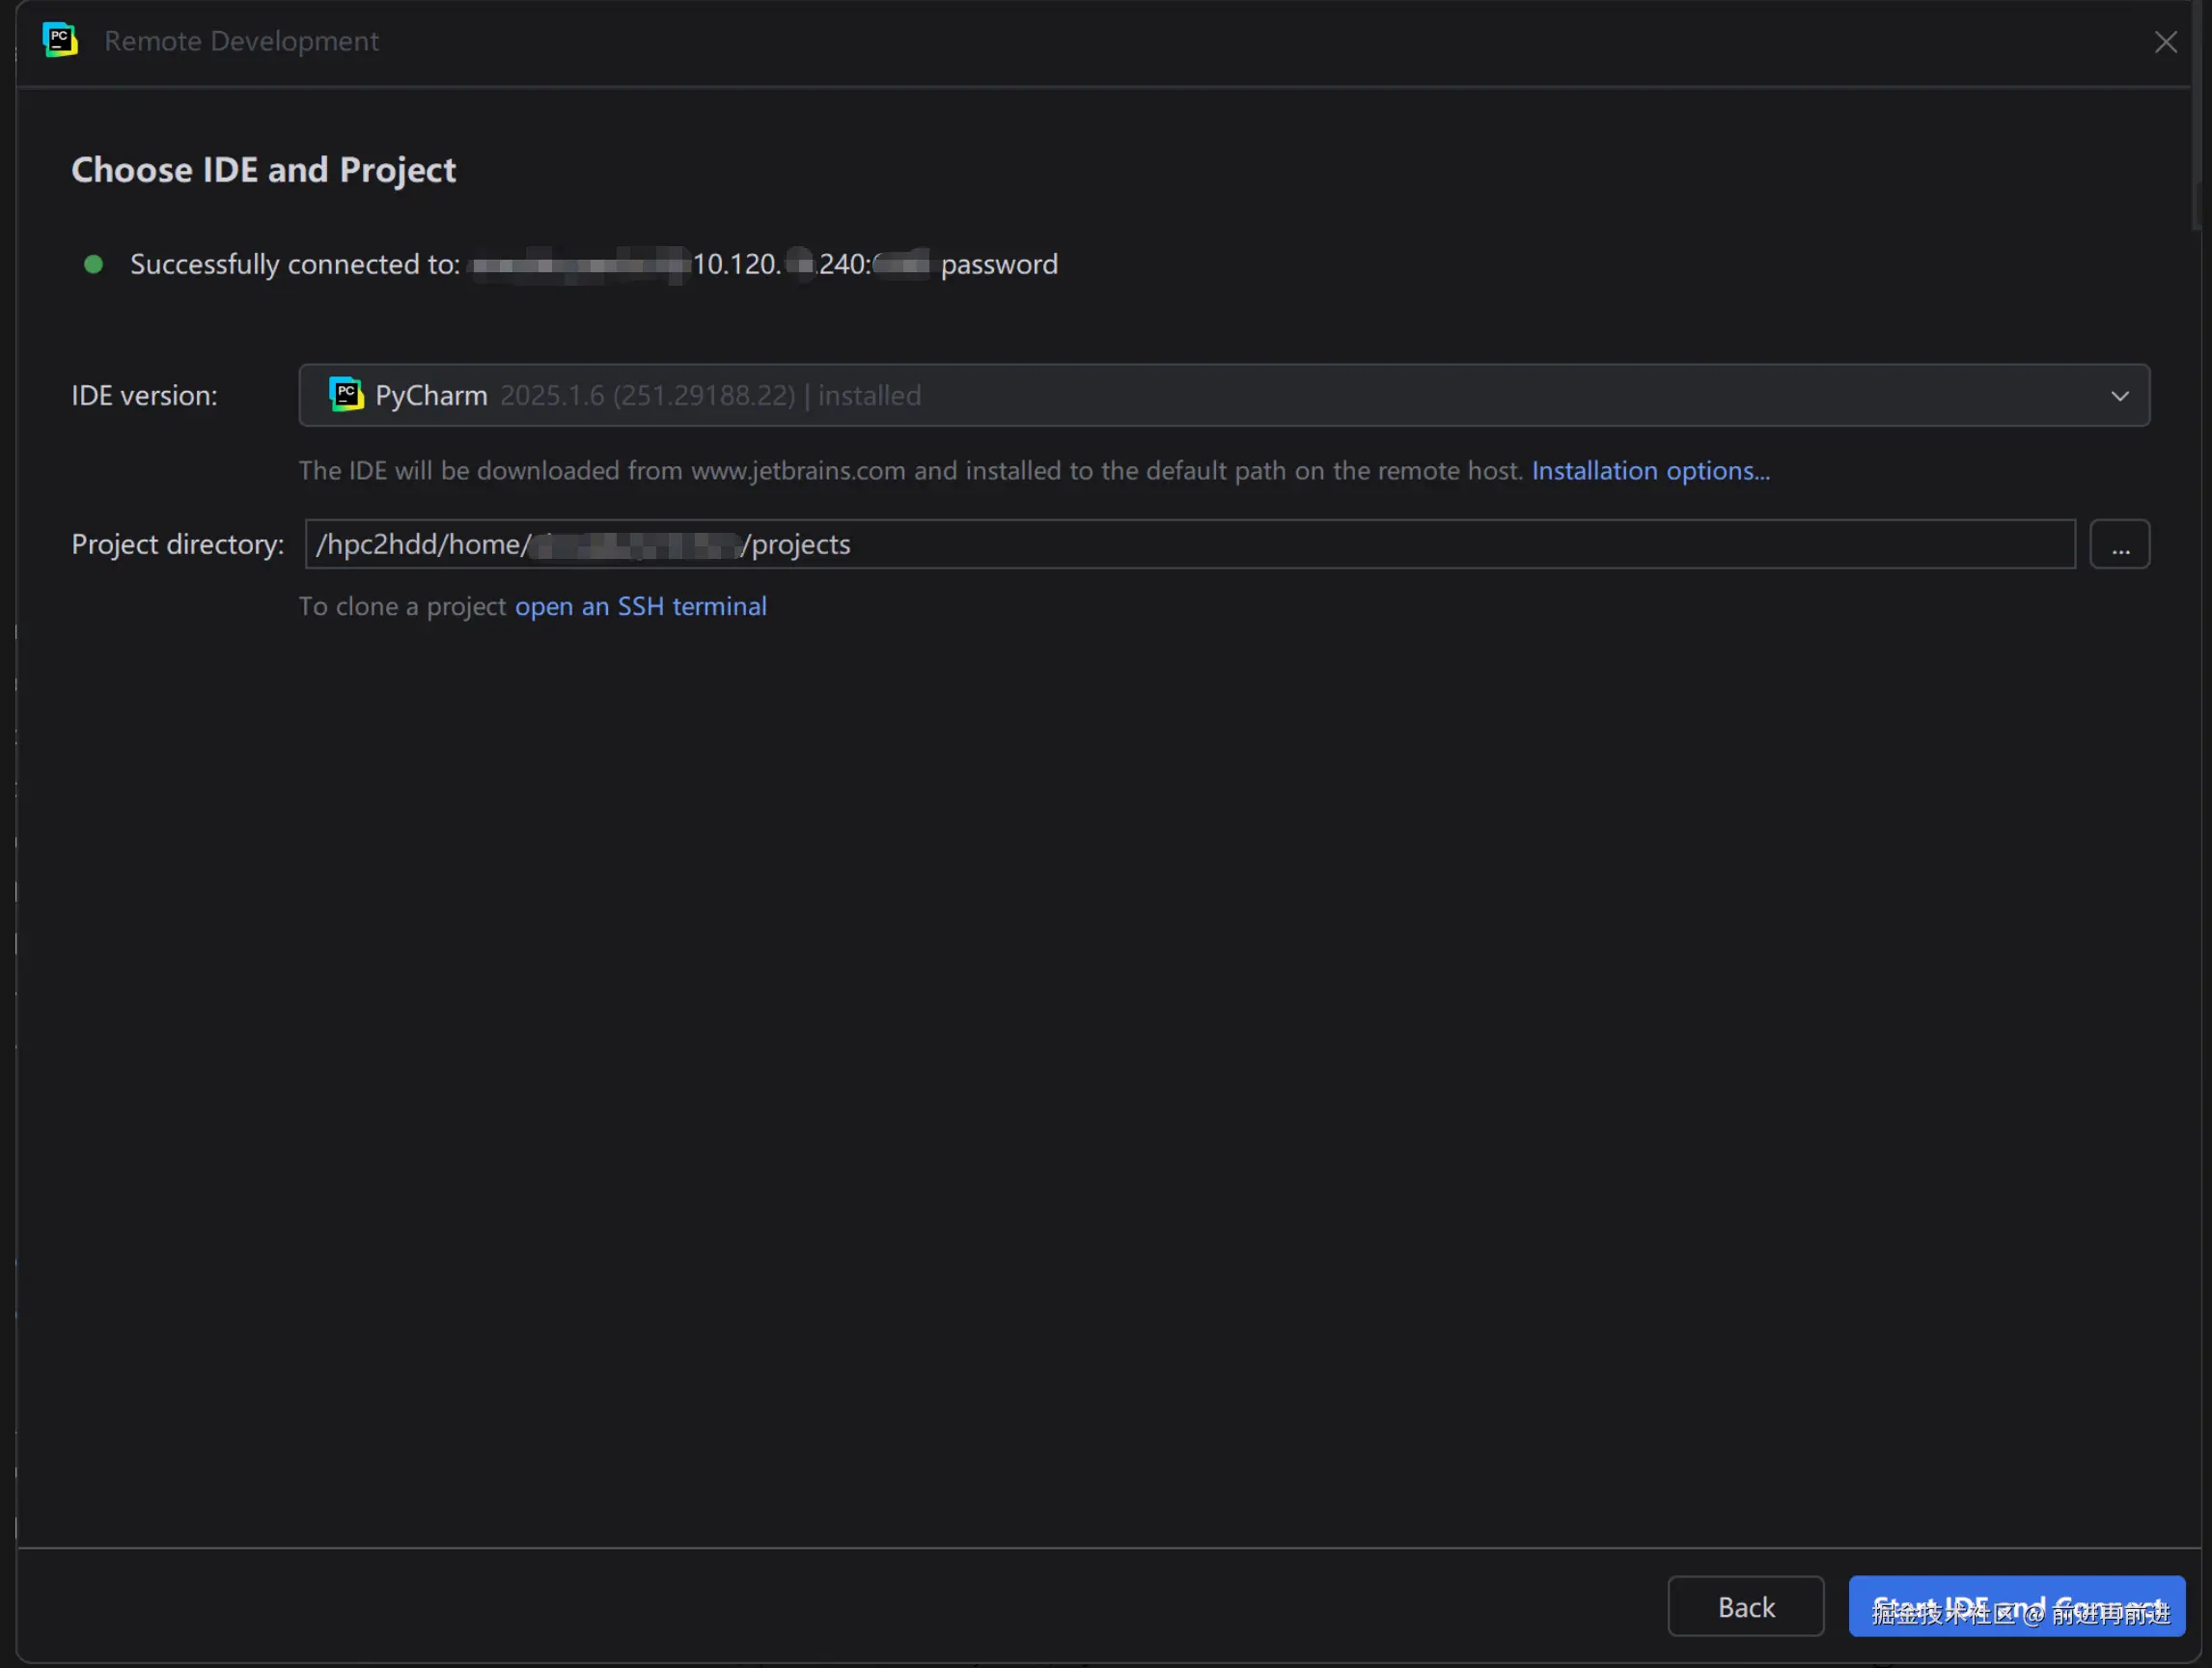Click Start IDE and Connect button
2212x1668 pixels.
(2016, 1606)
